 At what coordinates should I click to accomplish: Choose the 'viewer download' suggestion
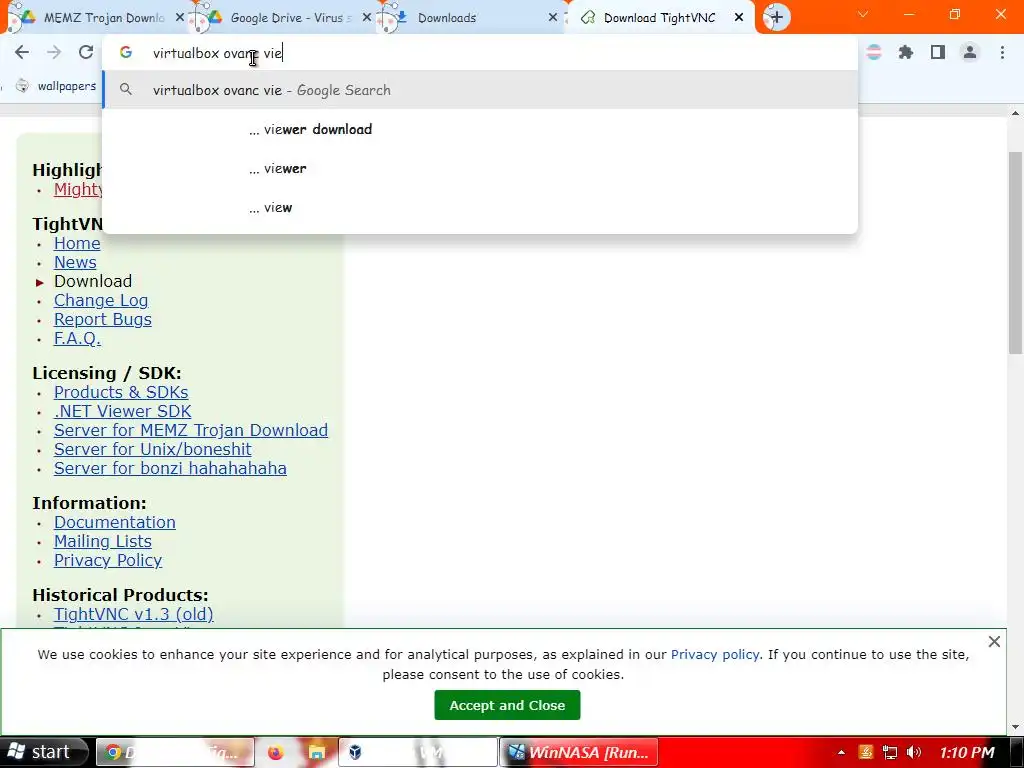coord(480,129)
